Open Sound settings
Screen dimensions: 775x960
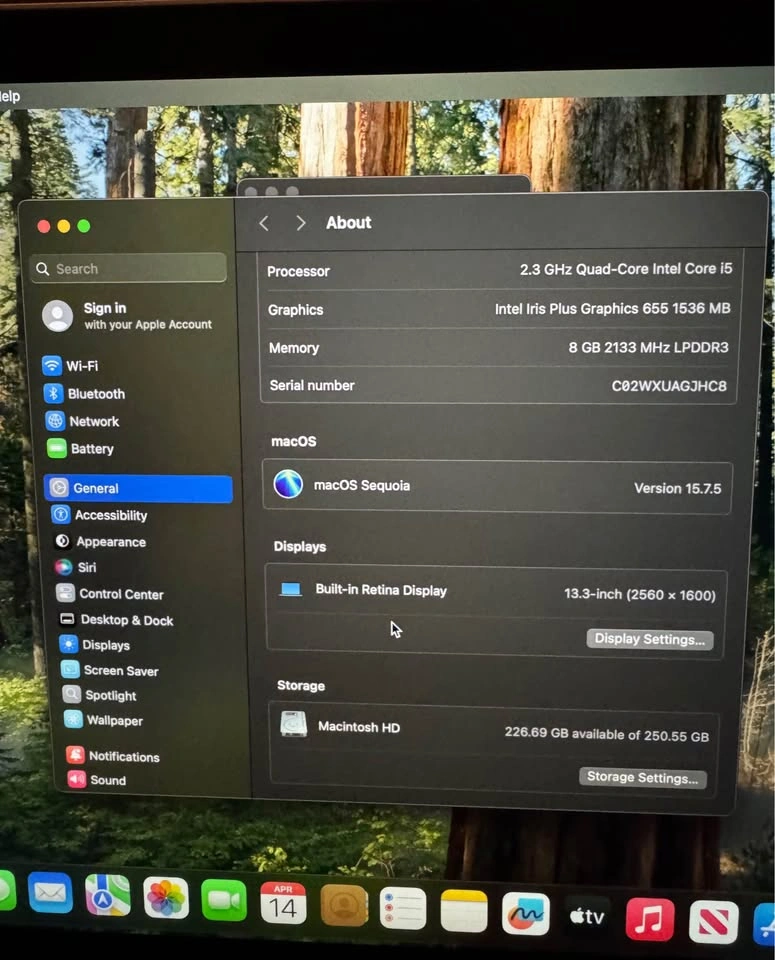(97, 779)
